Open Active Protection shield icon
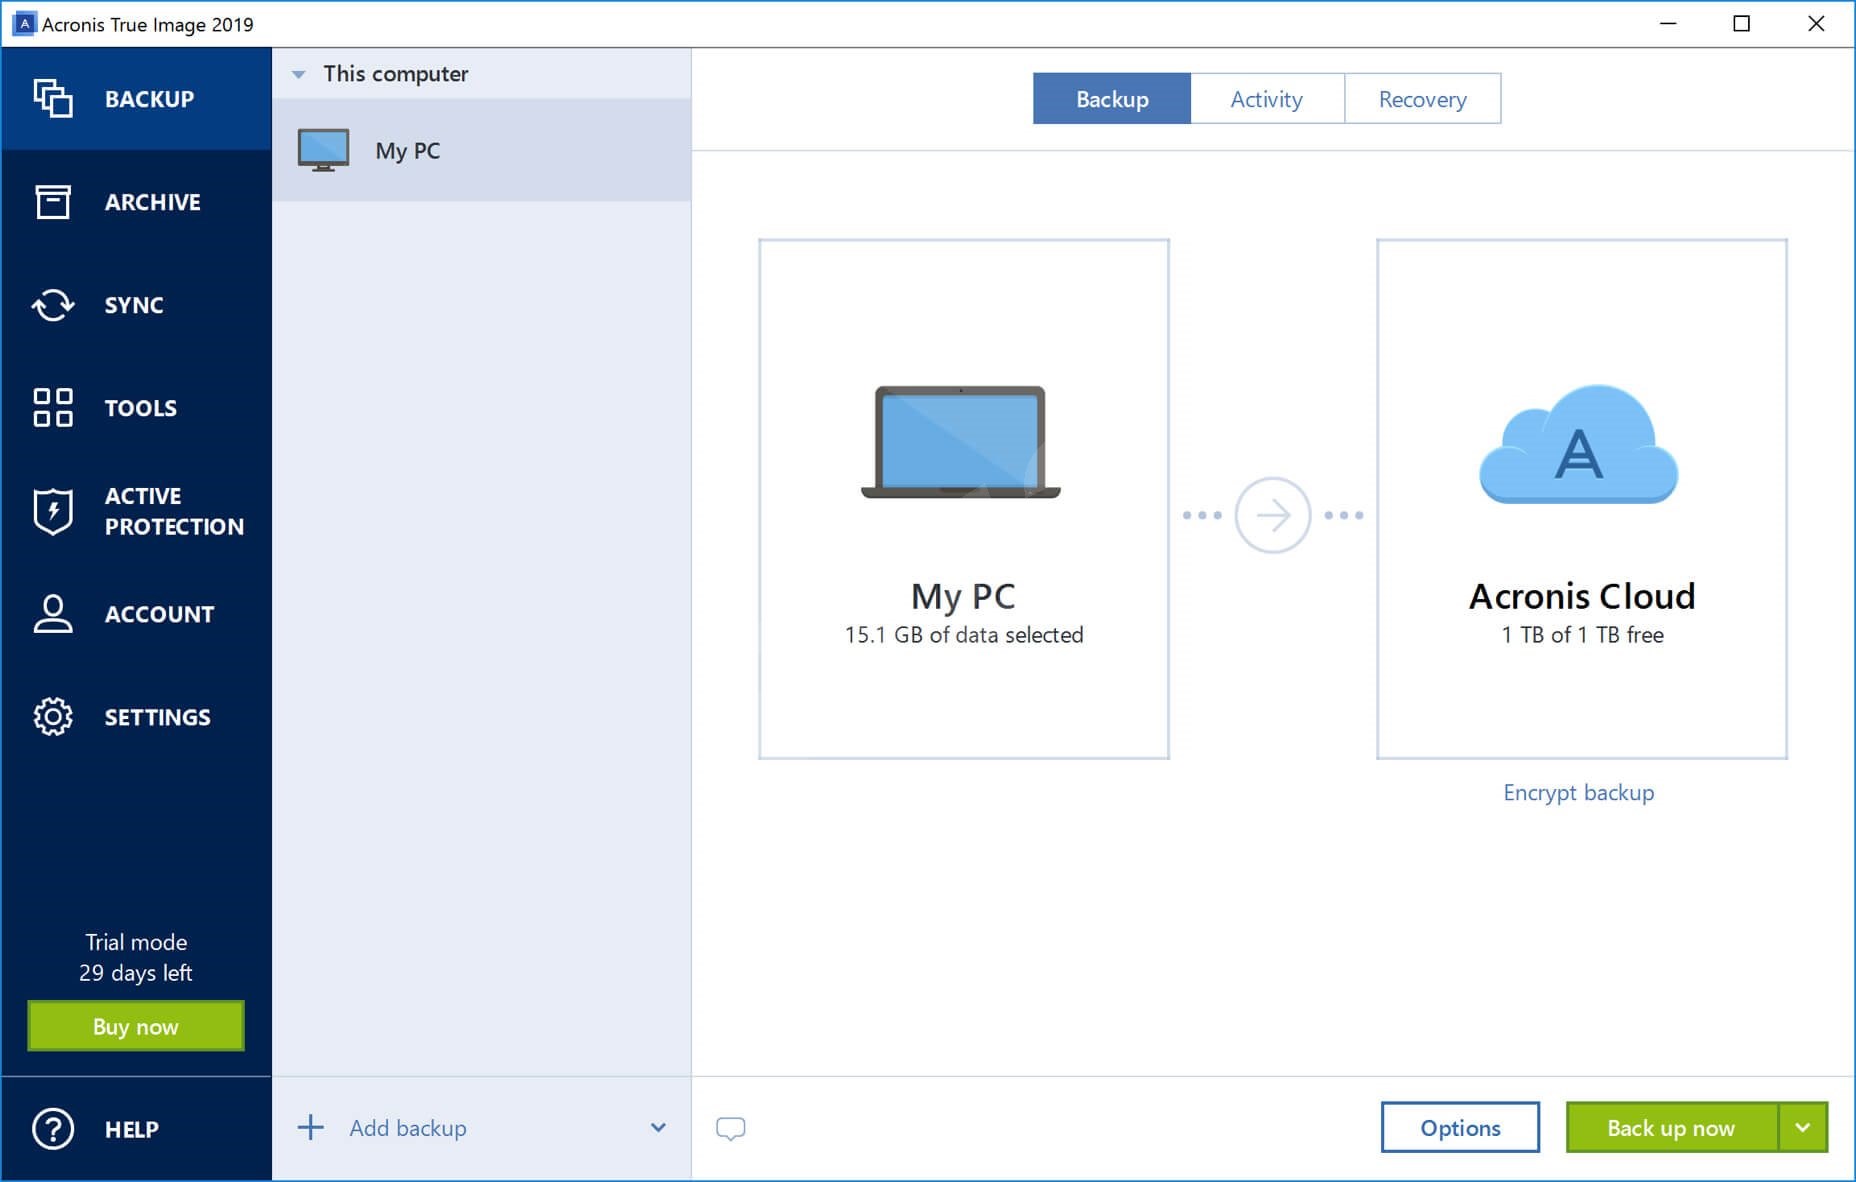1856x1182 pixels. click(x=53, y=511)
